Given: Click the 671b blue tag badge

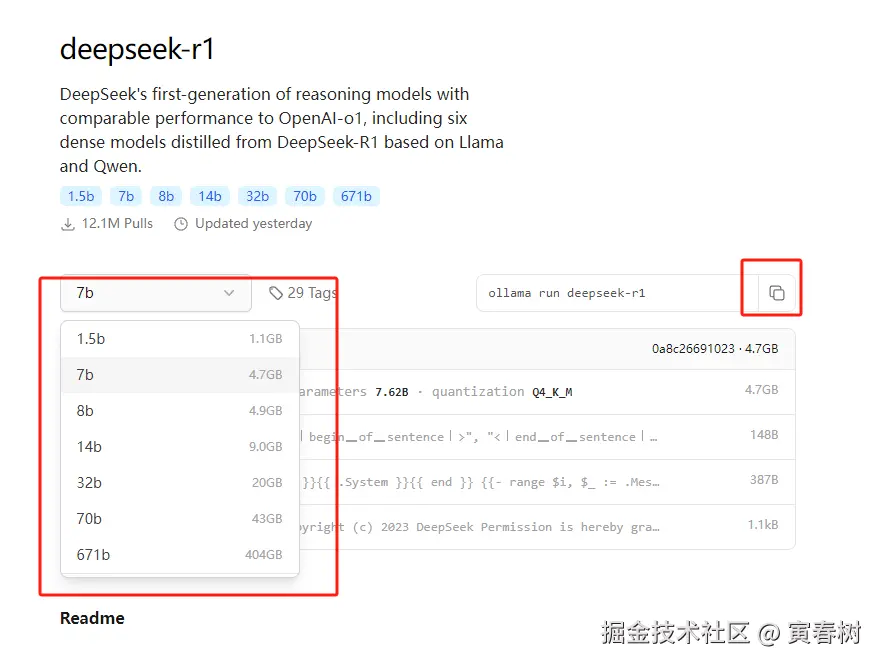Looking at the screenshot, I should point(356,196).
